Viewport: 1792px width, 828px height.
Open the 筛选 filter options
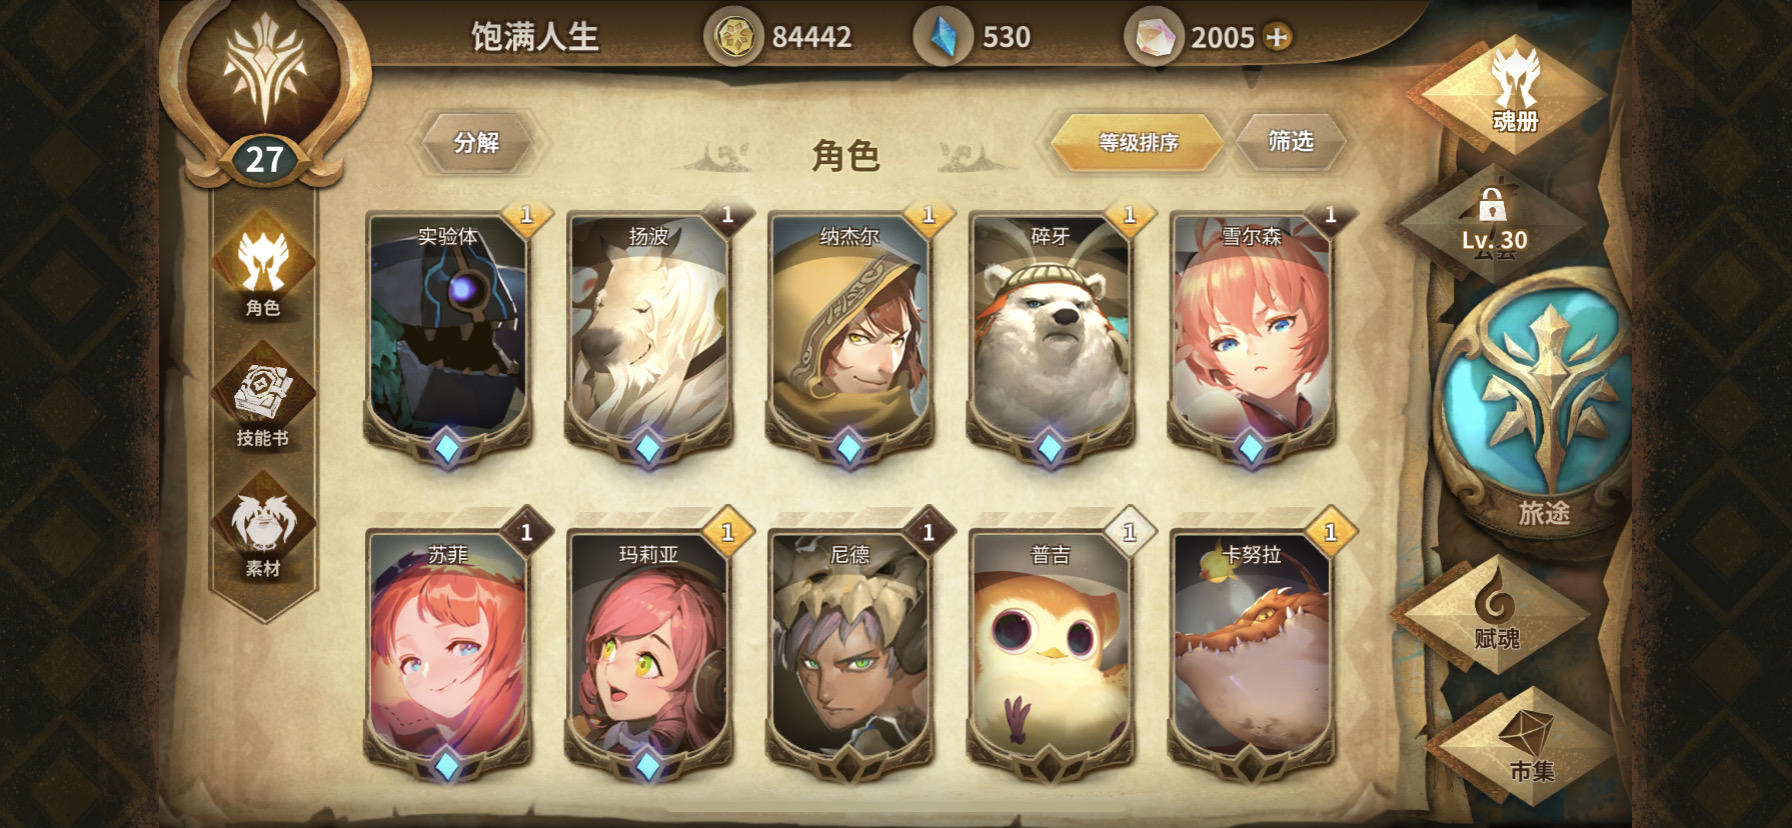[1290, 141]
